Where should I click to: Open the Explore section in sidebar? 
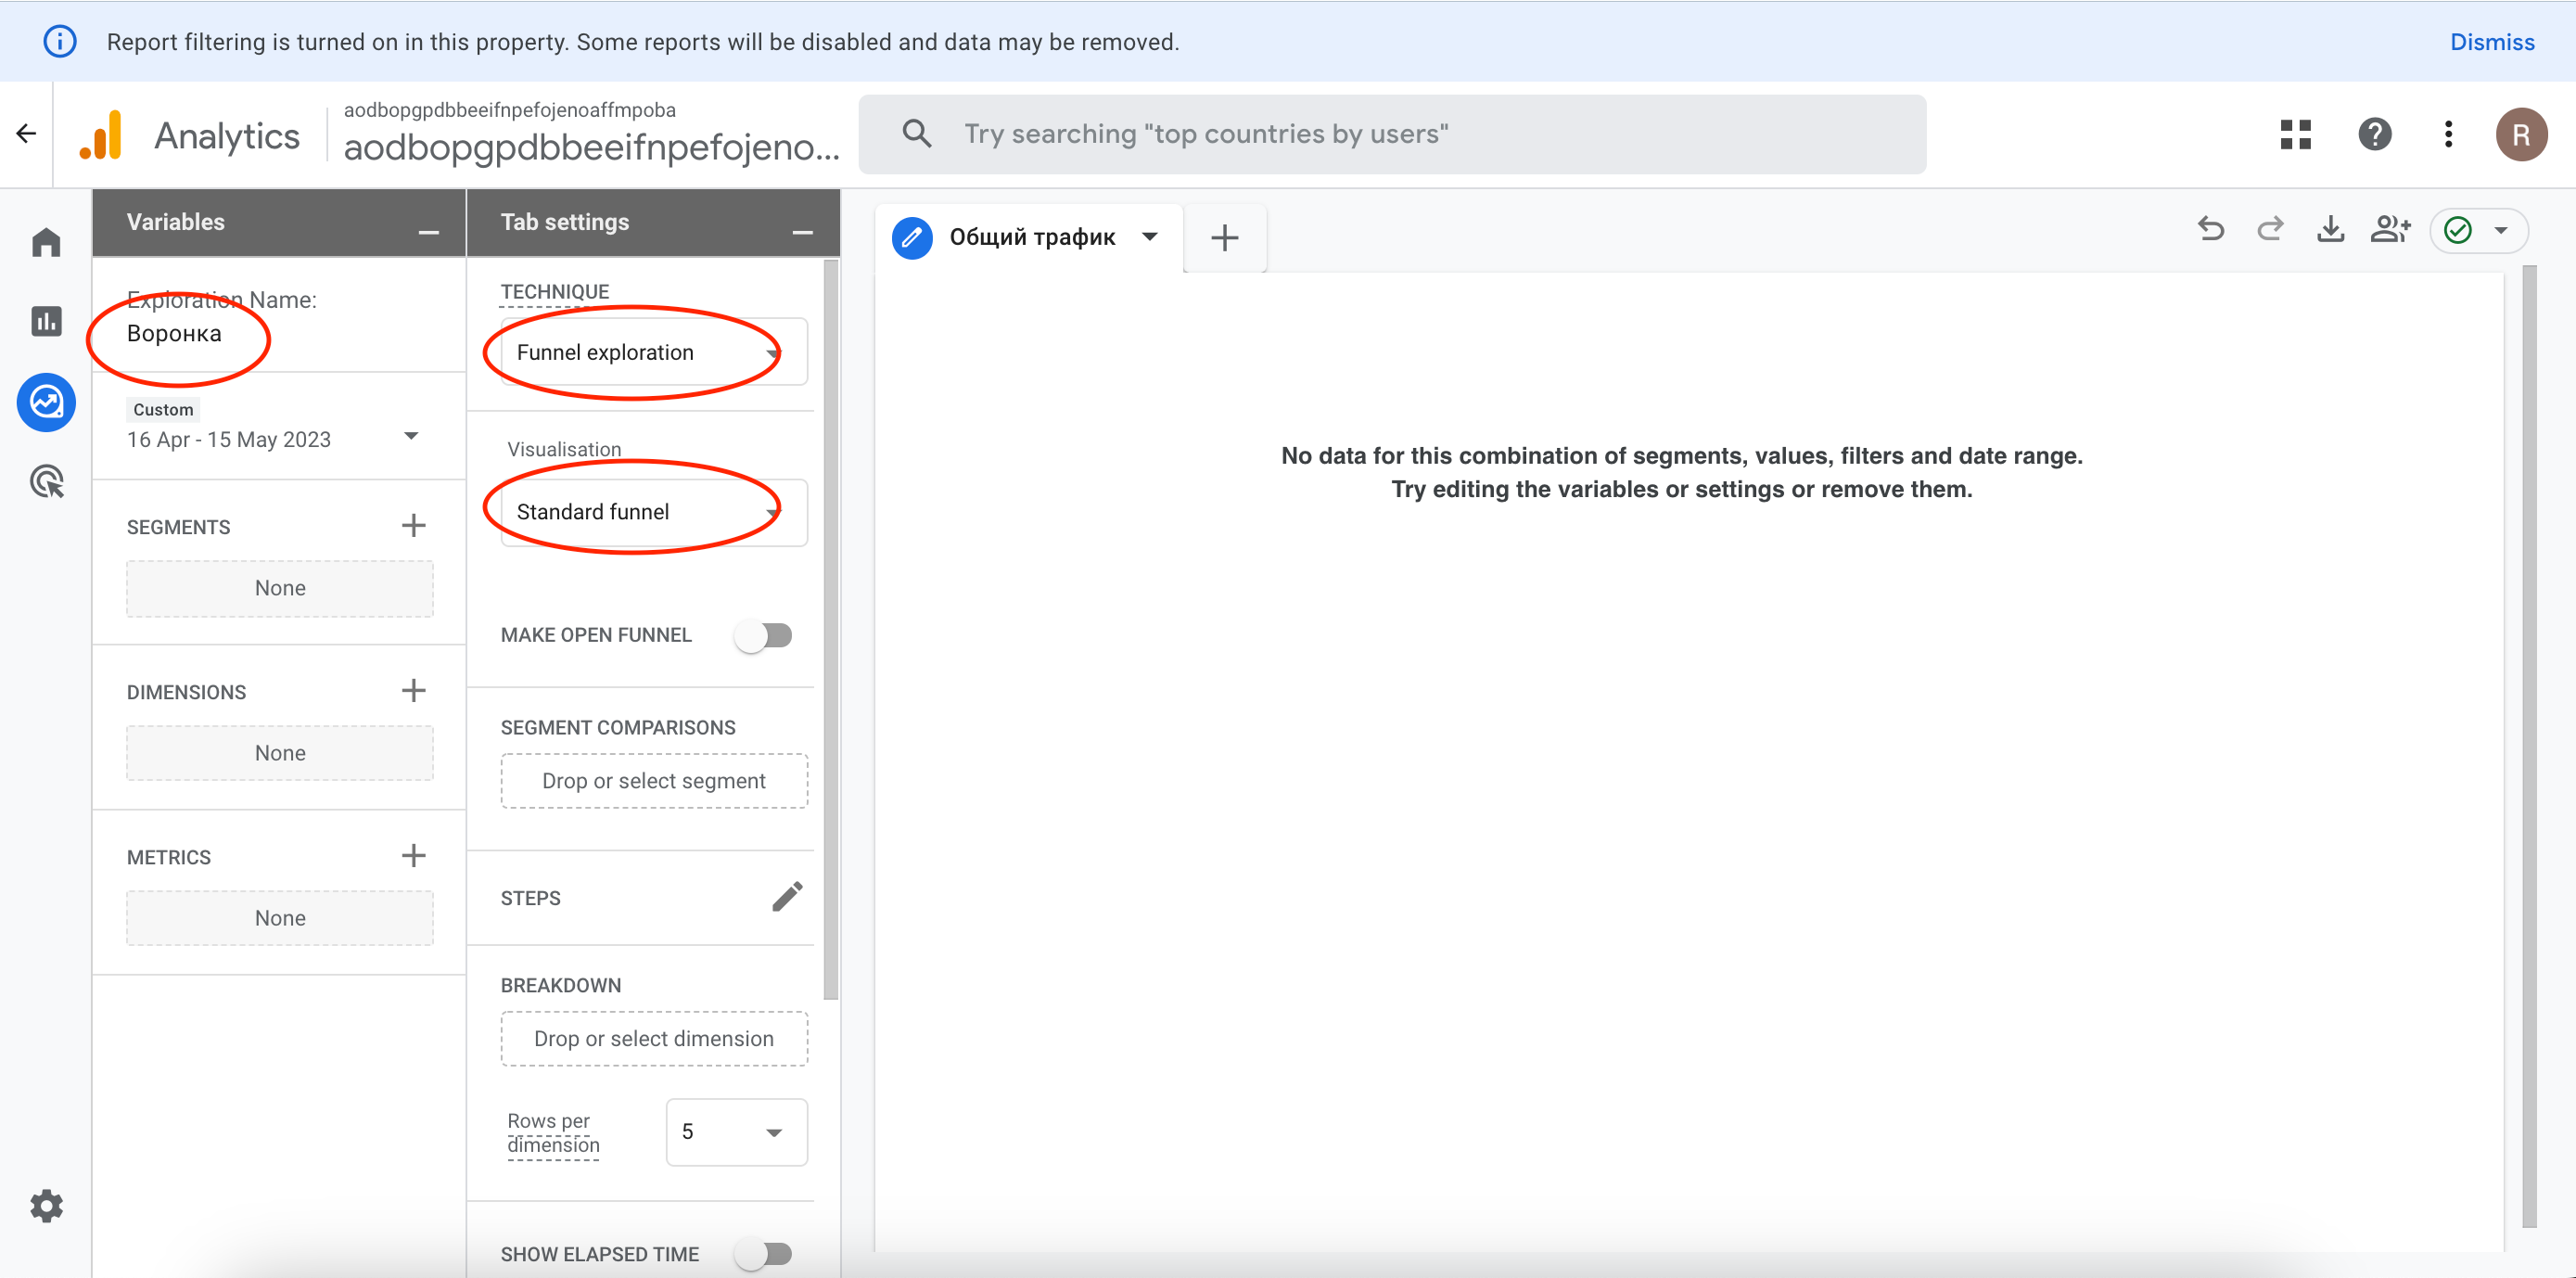pos(46,402)
